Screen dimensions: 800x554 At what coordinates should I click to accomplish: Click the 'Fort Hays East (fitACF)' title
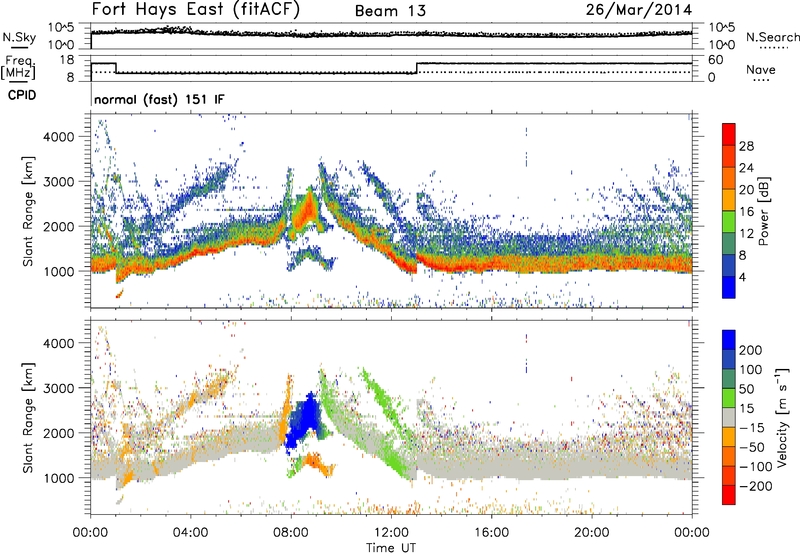pyautogui.click(x=195, y=9)
